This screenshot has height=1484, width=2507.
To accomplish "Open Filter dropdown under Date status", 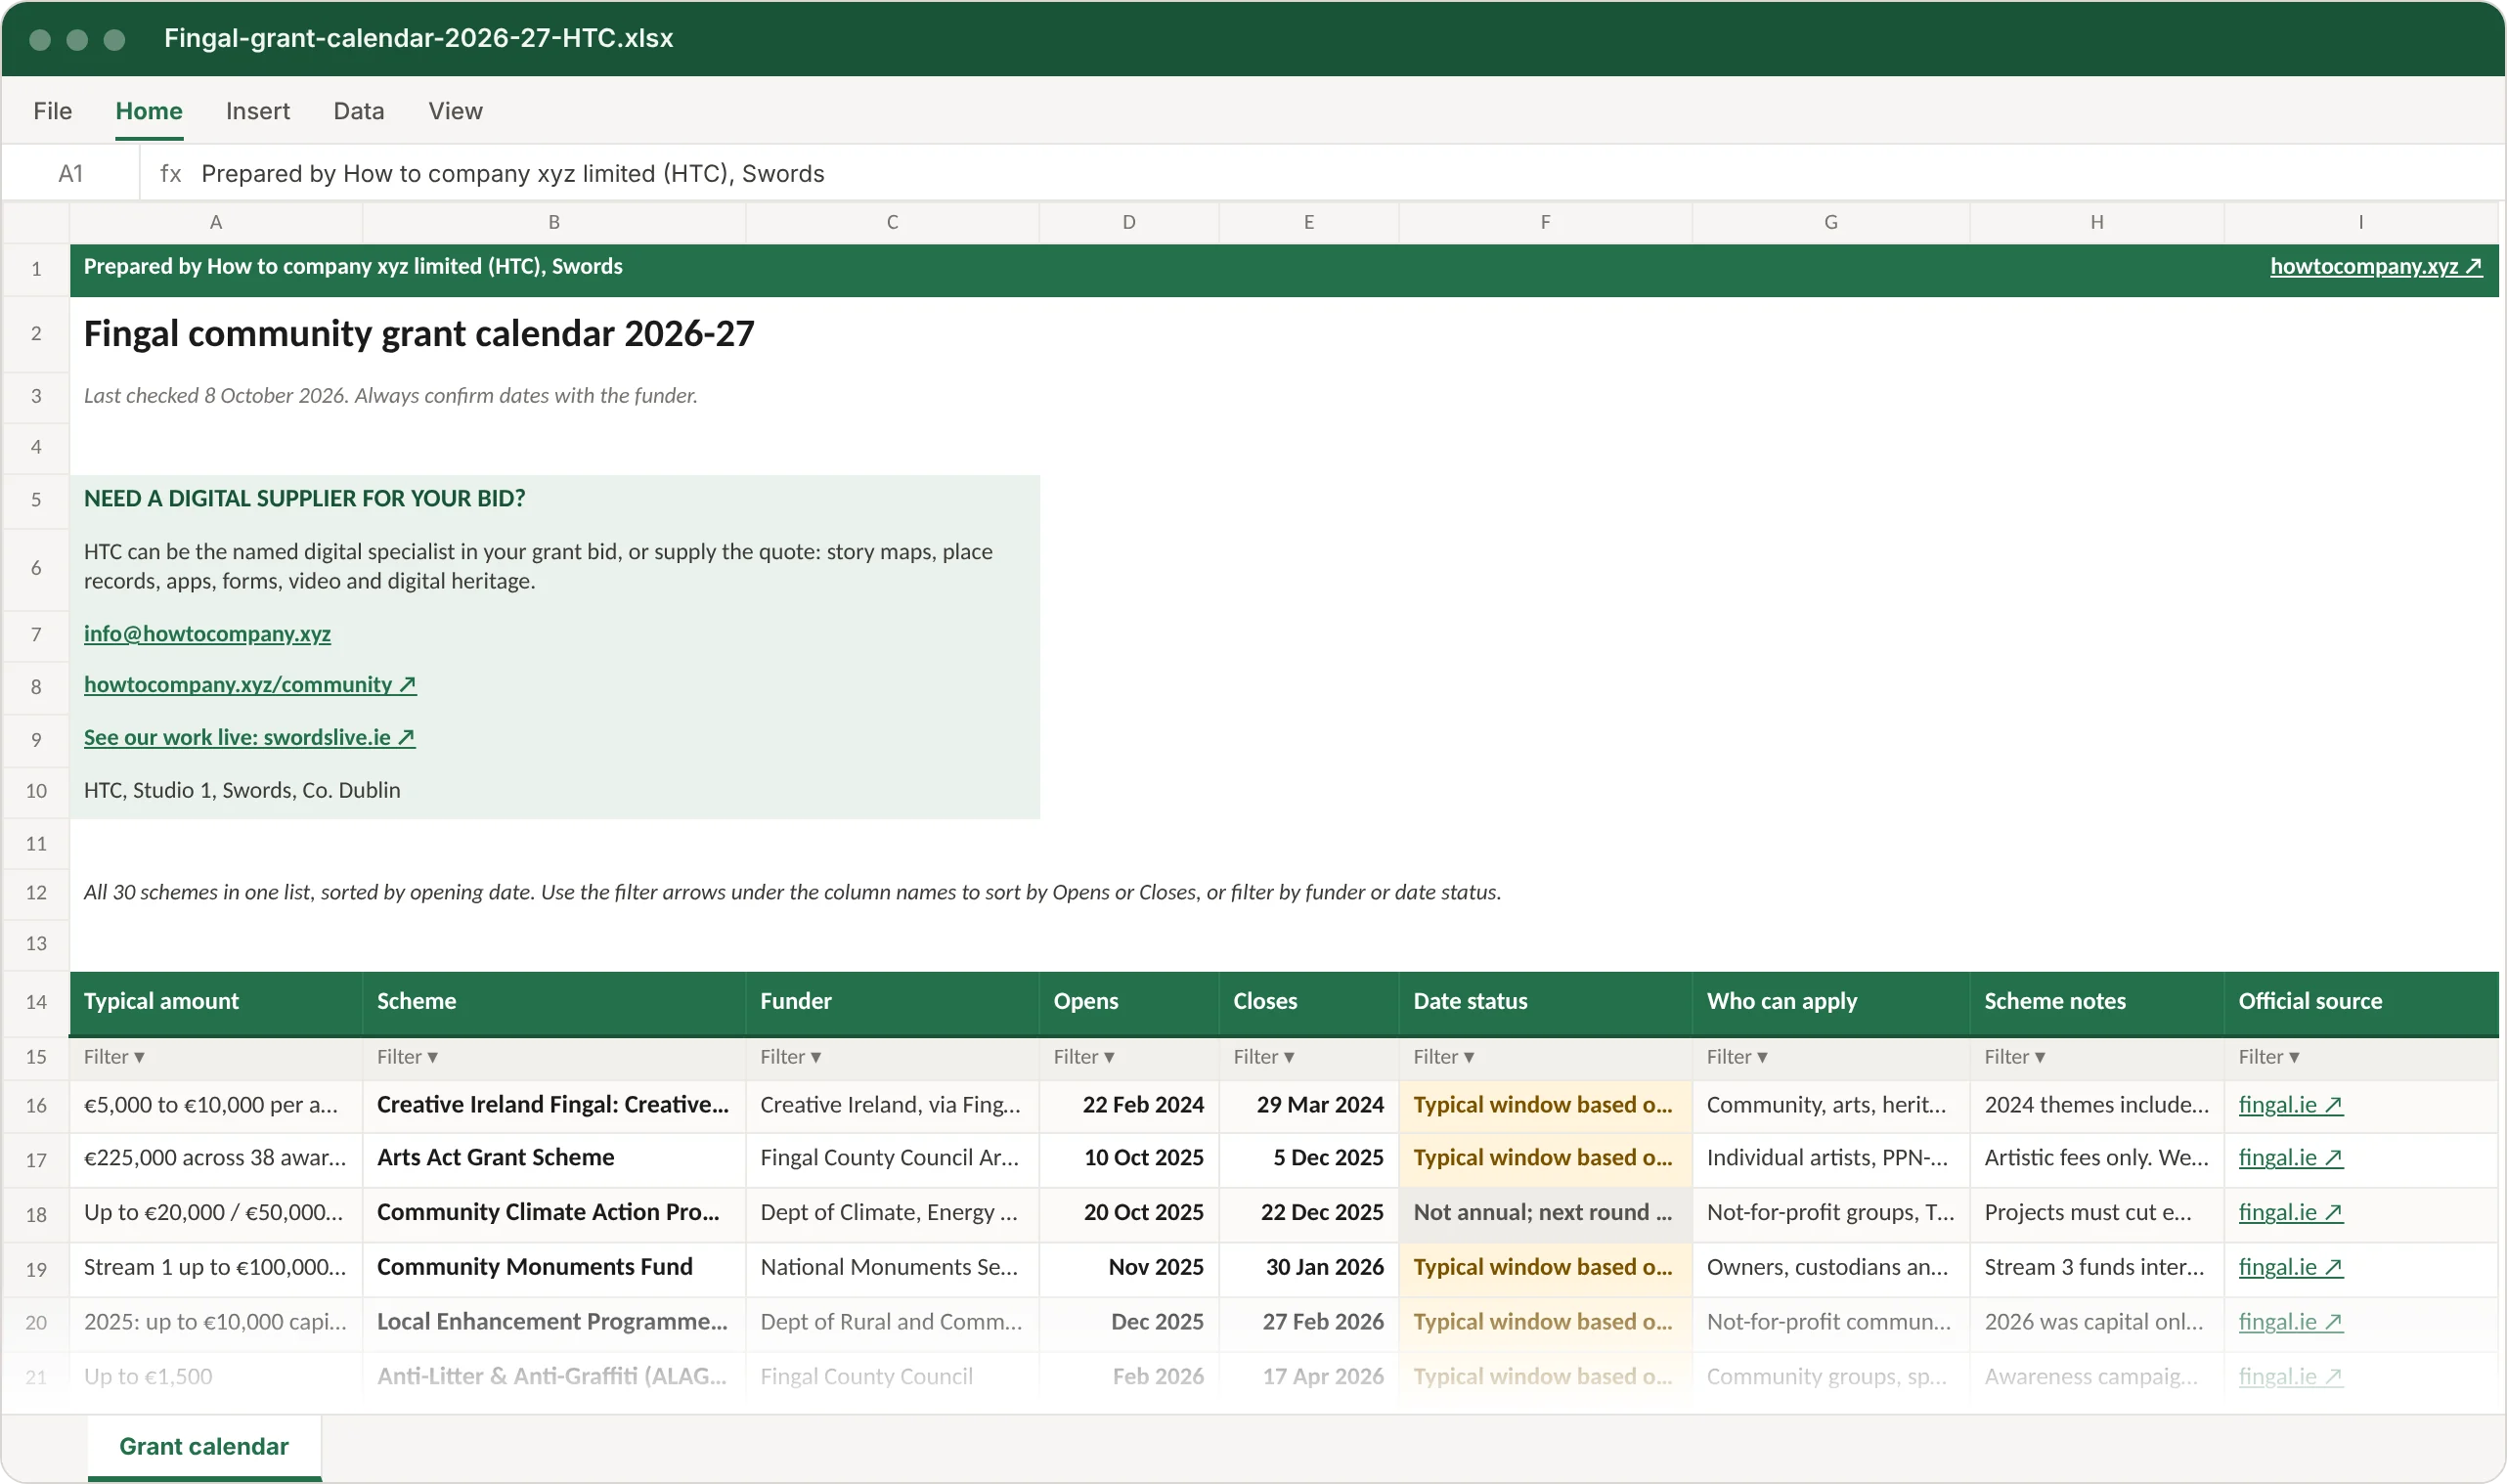I will tap(1444, 1057).
